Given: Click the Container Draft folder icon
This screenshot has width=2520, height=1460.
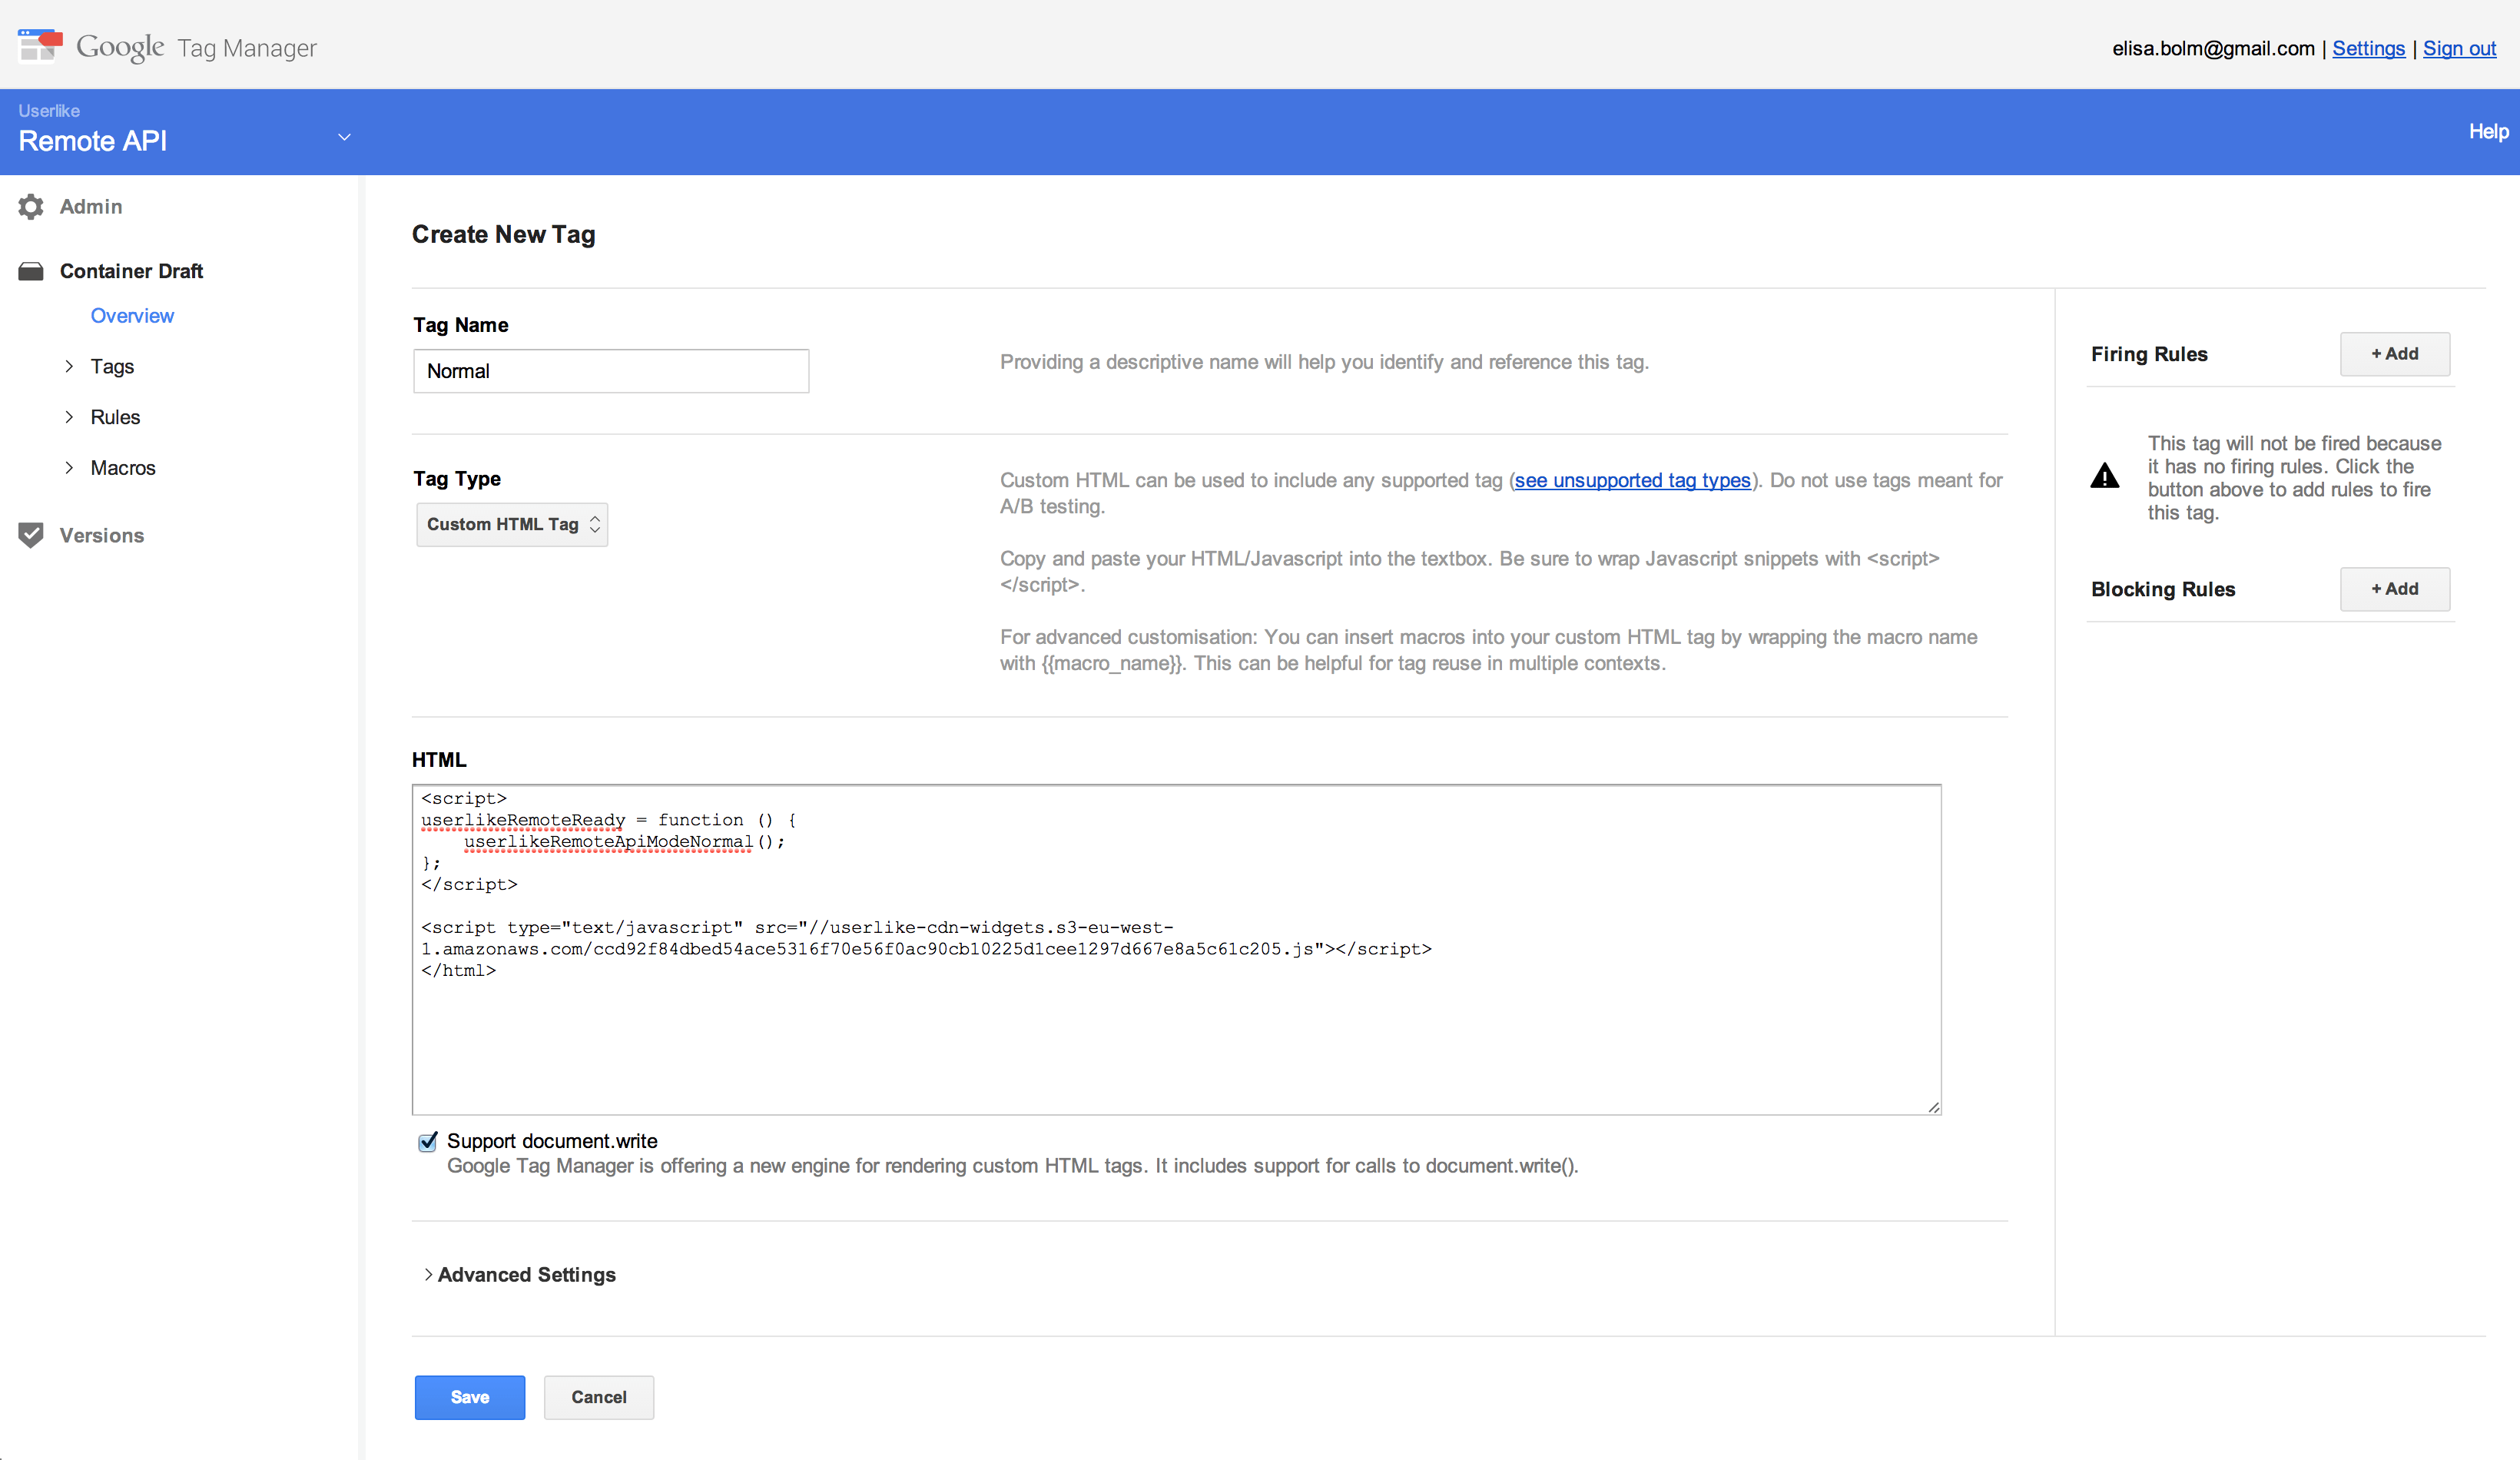Looking at the screenshot, I should coord(31,271).
